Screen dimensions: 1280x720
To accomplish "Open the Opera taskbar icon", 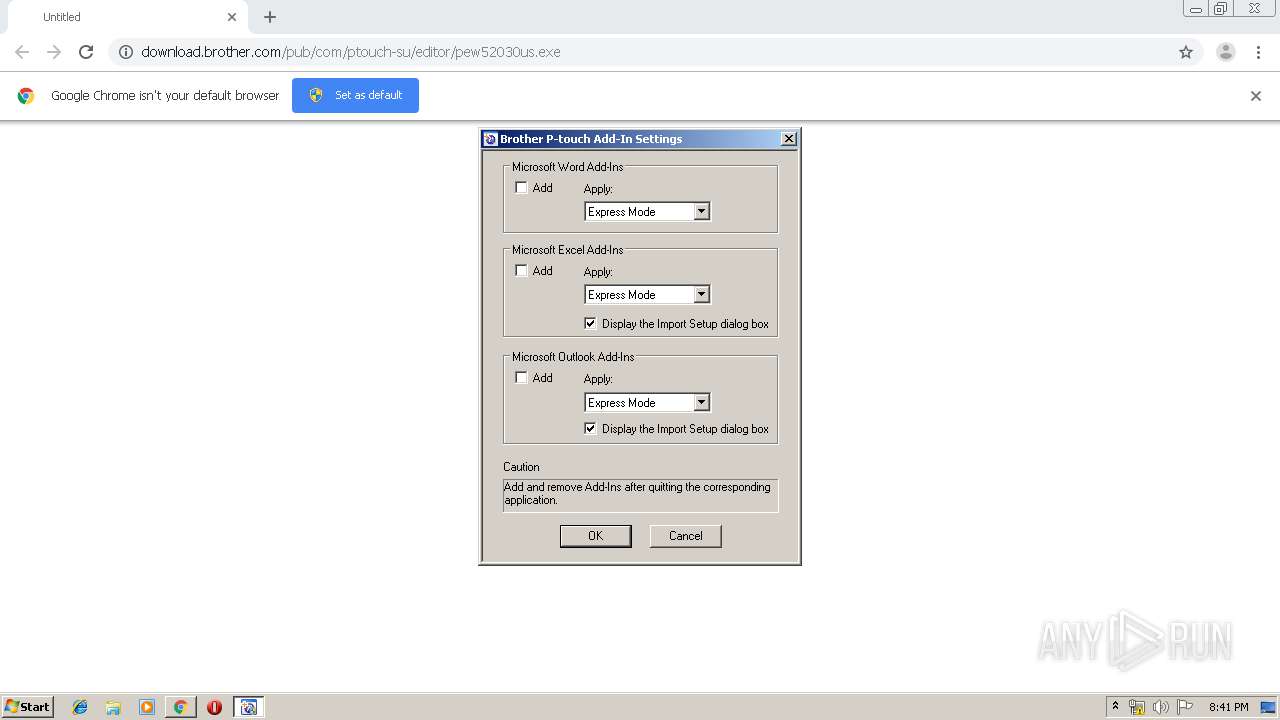I will pyautogui.click(x=214, y=707).
